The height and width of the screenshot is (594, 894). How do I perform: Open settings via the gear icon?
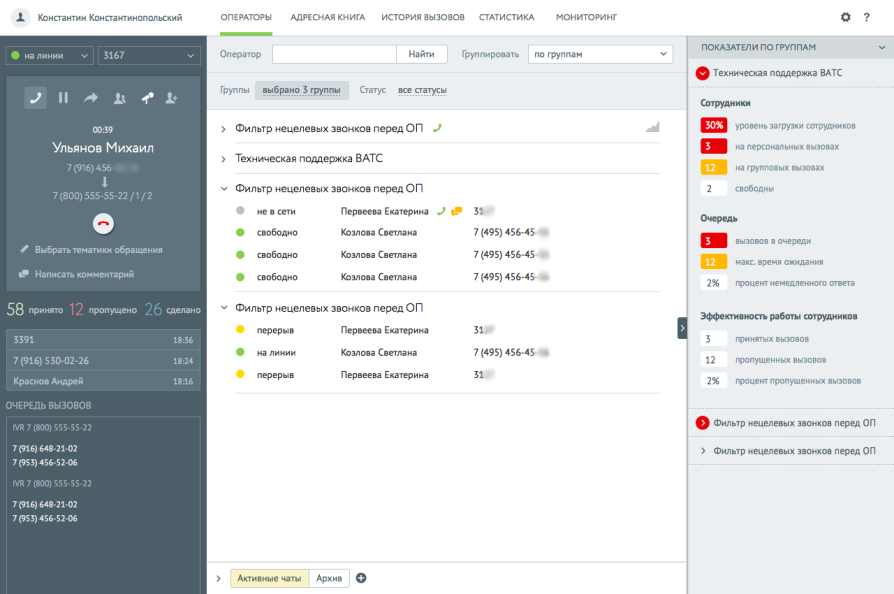pos(846,17)
